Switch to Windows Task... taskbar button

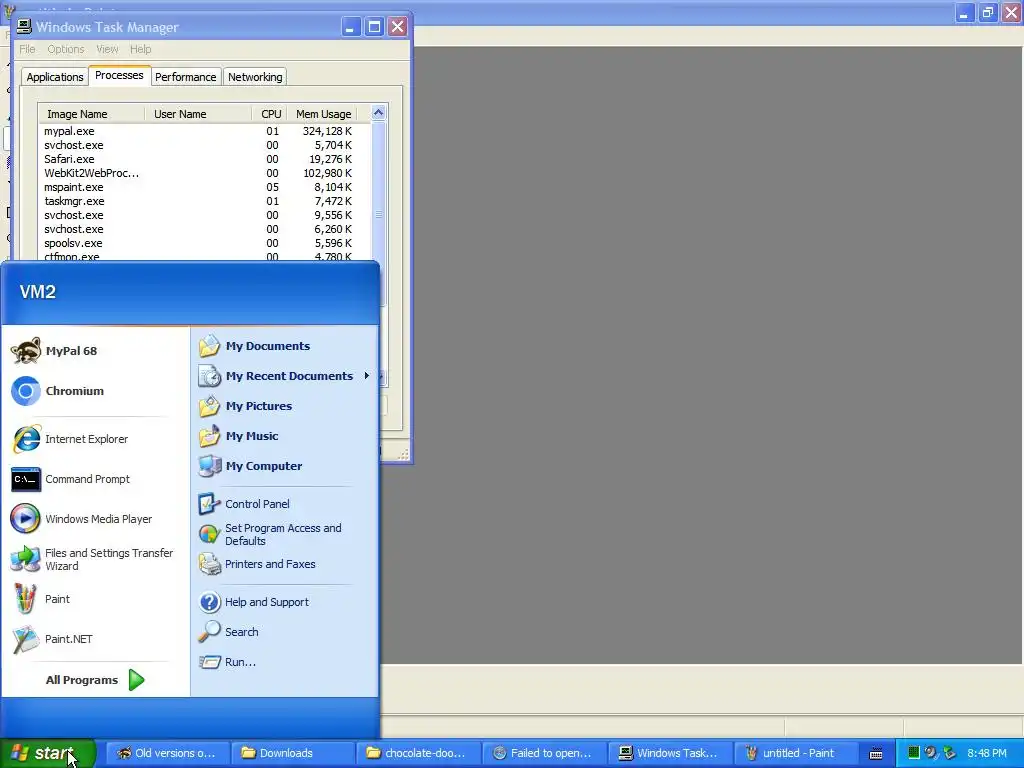[671, 753]
